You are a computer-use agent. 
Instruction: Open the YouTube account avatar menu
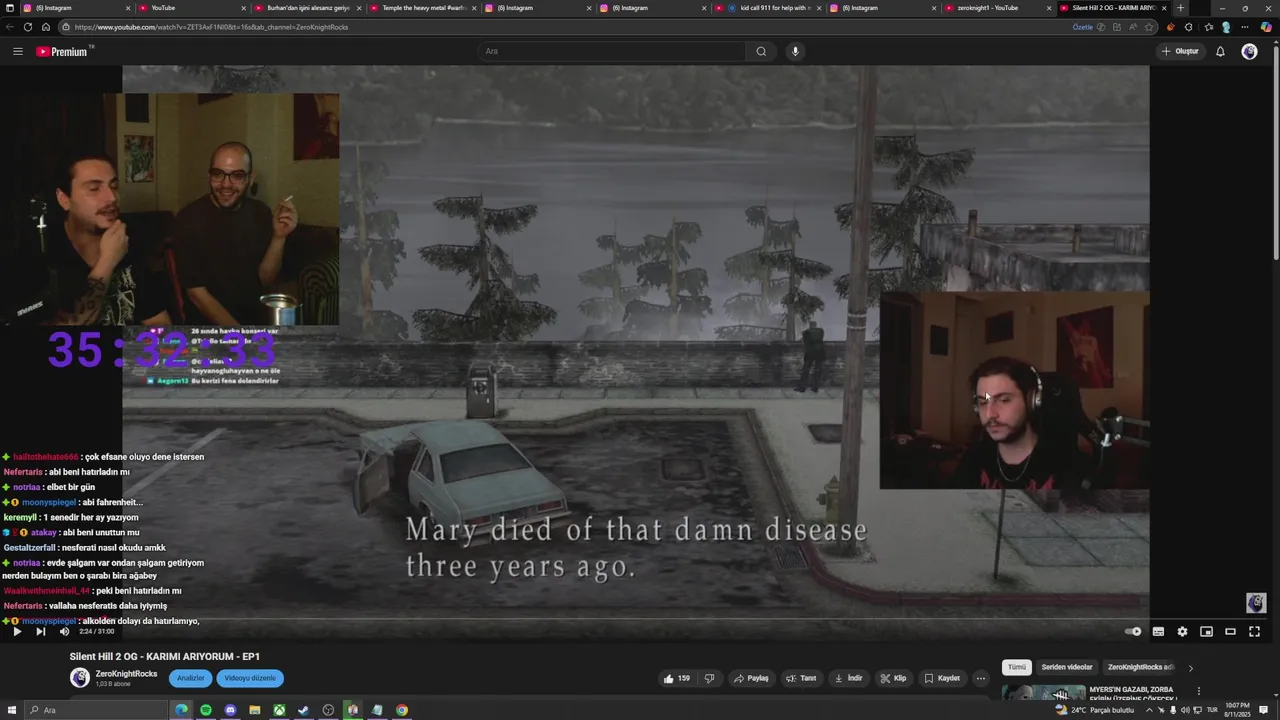point(1249,51)
